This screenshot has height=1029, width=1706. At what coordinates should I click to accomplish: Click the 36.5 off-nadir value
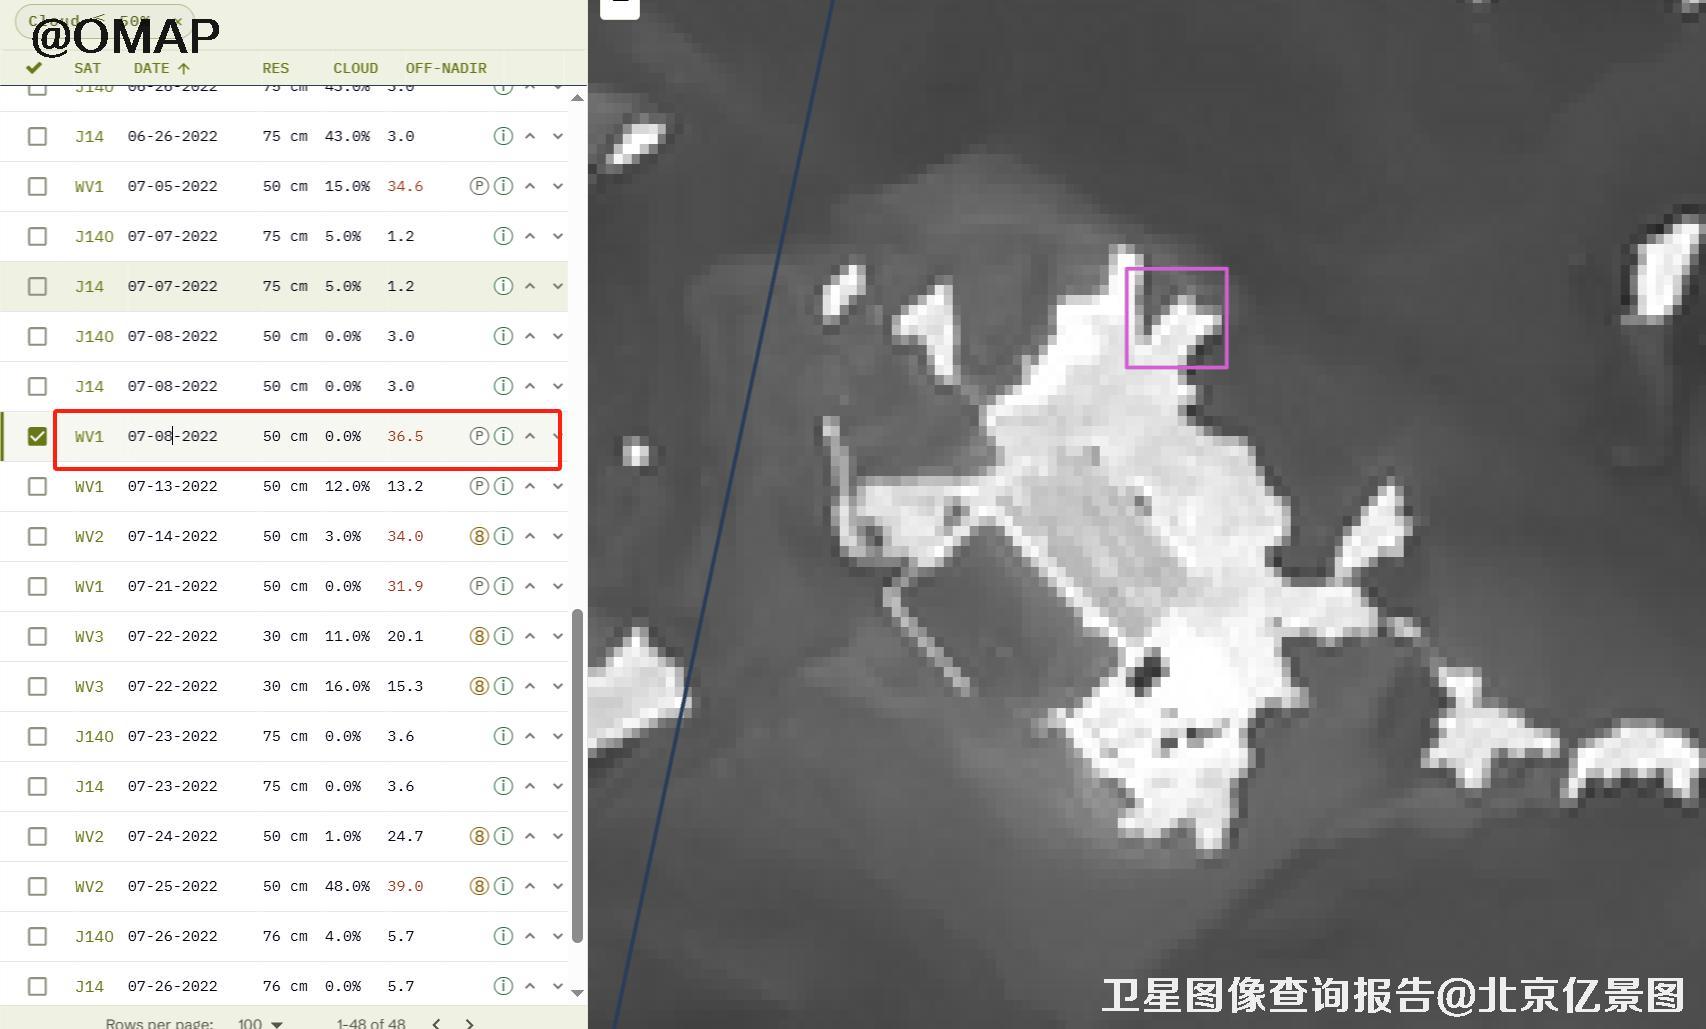[405, 436]
